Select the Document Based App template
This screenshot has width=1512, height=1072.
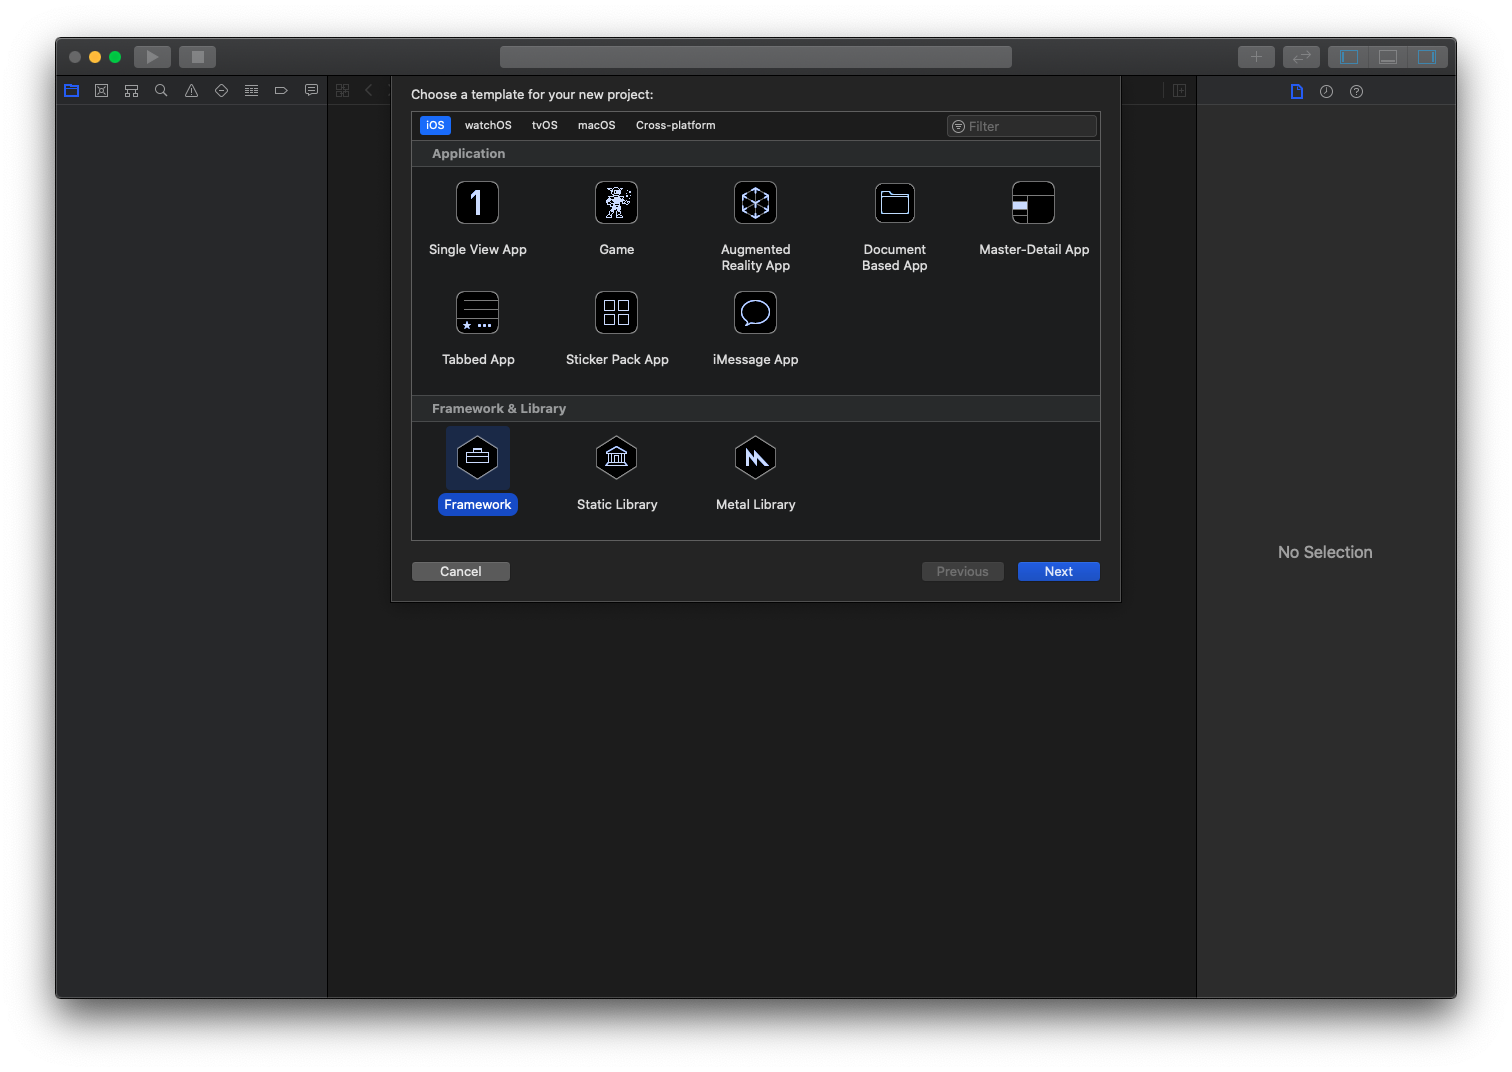(894, 203)
